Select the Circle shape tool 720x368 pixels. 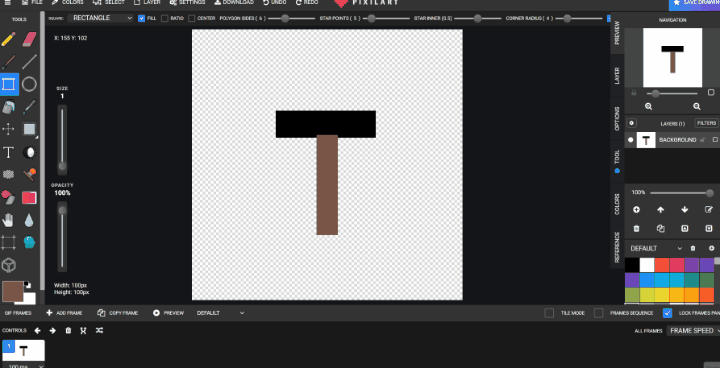(x=29, y=84)
